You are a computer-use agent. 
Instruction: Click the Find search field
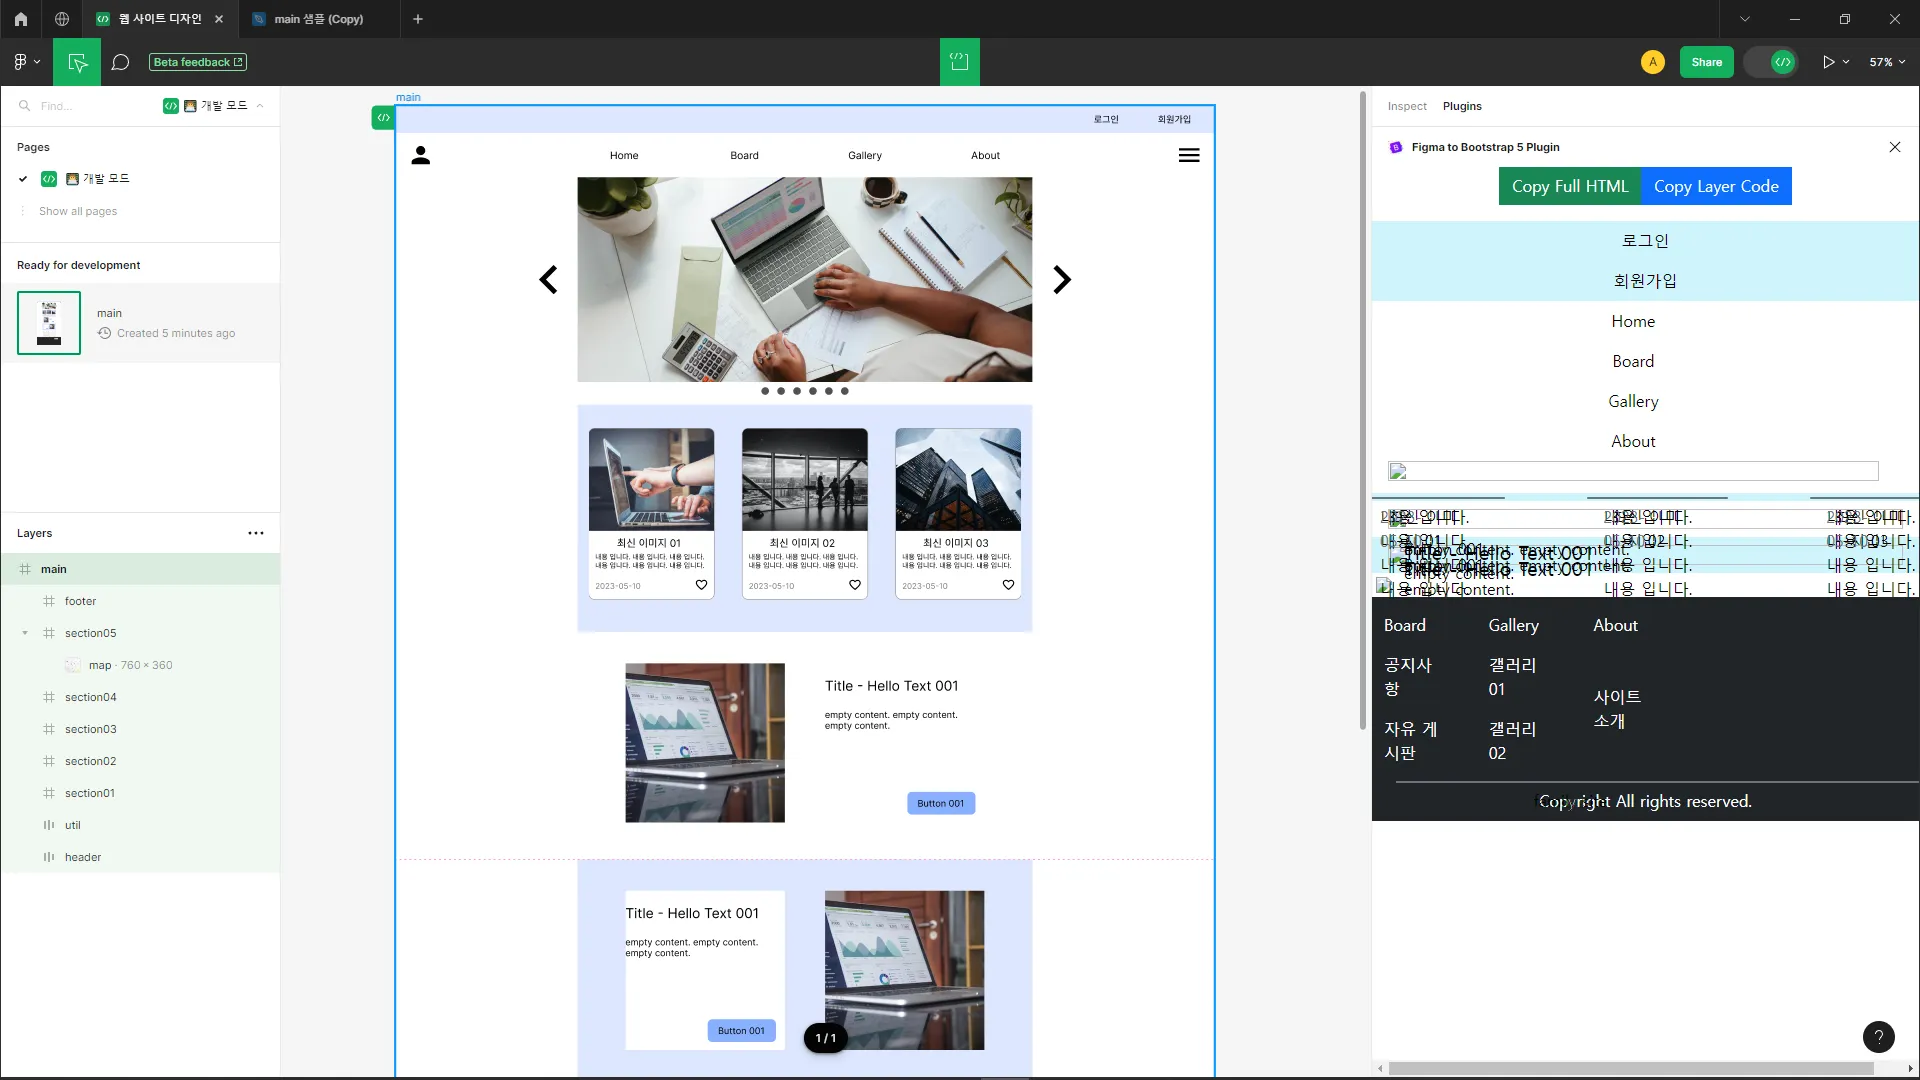click(x=90, y=106)
